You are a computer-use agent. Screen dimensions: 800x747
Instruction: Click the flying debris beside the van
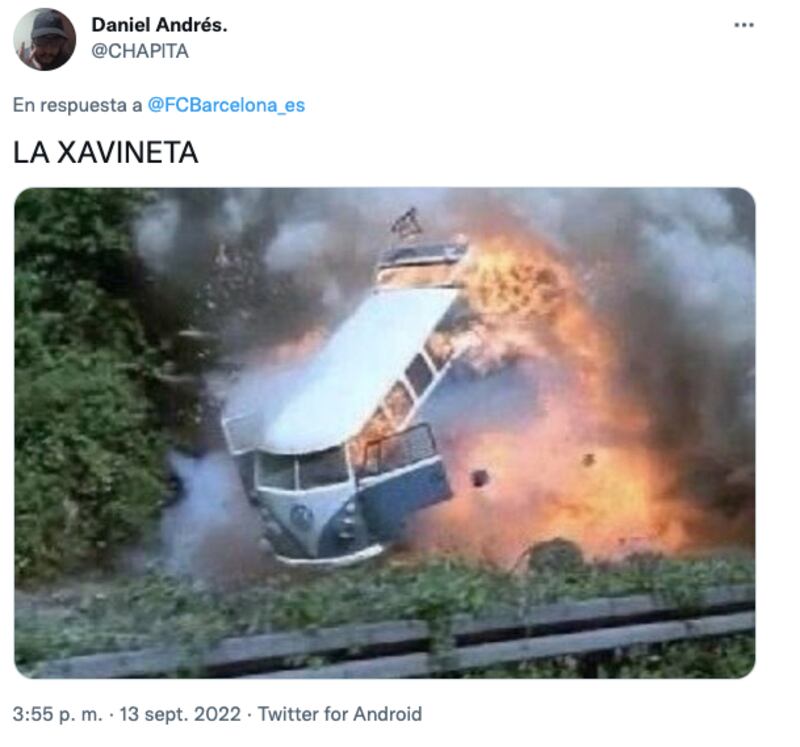pos(480,478)
